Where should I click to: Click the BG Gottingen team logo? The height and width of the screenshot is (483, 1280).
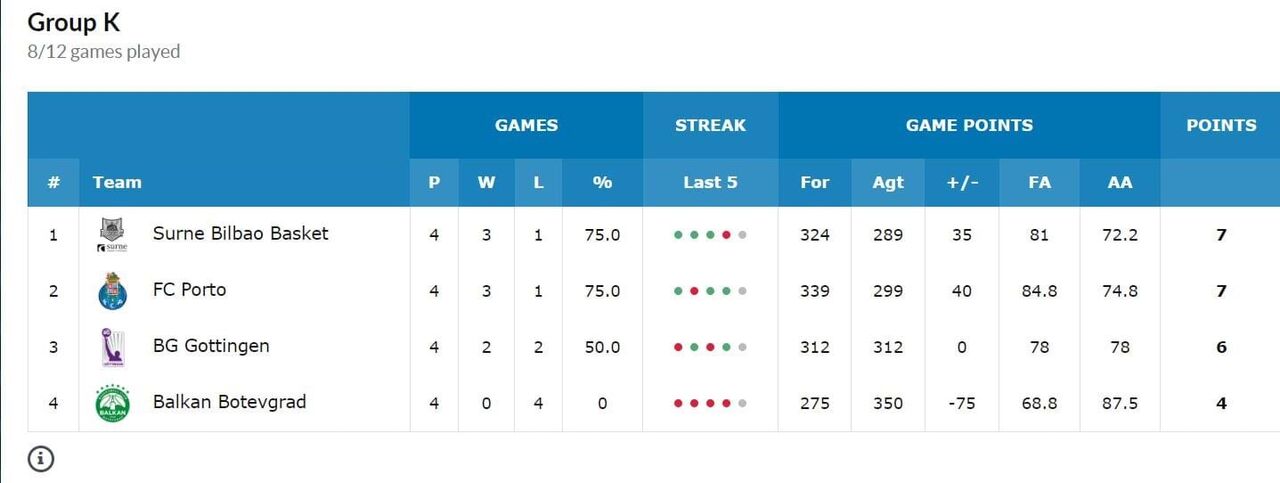pos(111,347)
